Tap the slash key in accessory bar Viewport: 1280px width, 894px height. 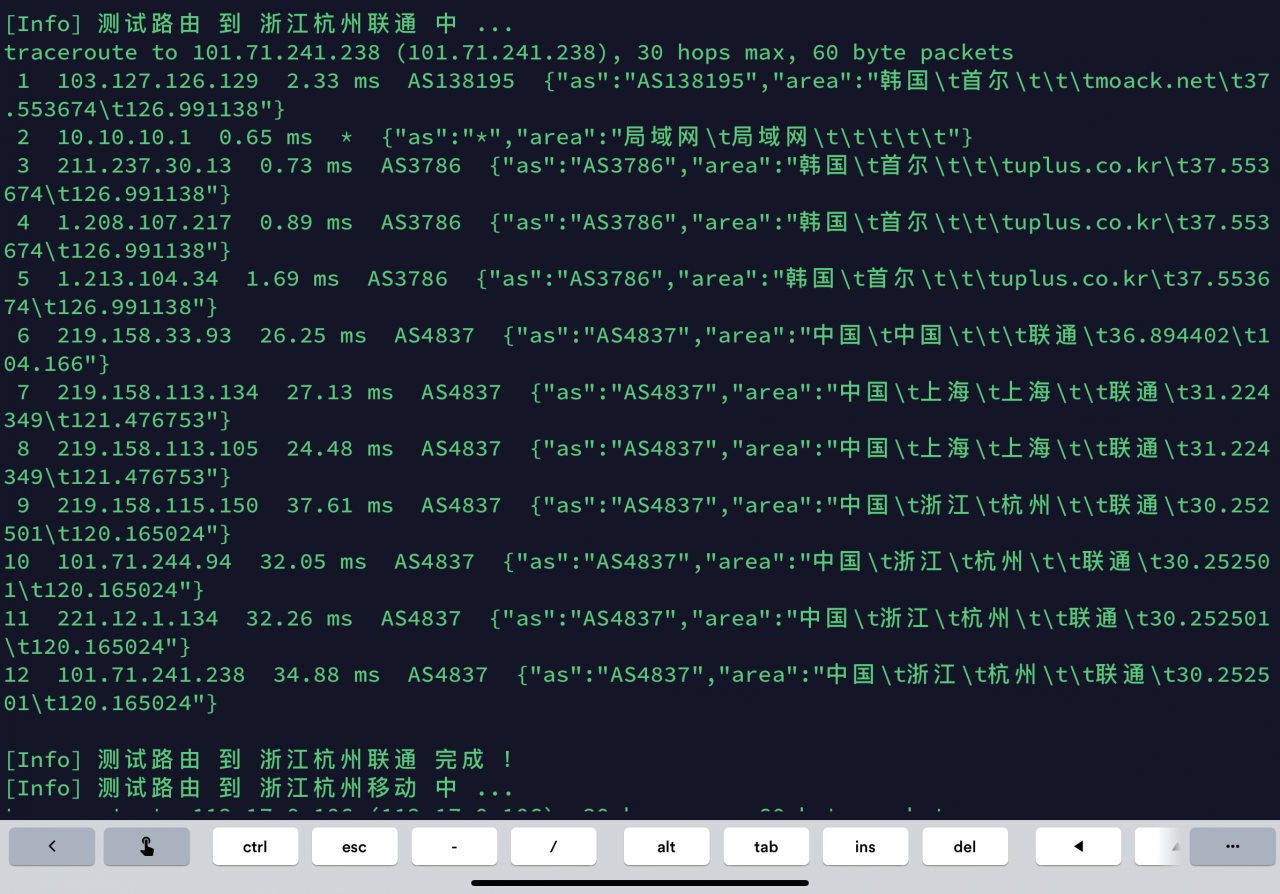[x=553, y=847]
